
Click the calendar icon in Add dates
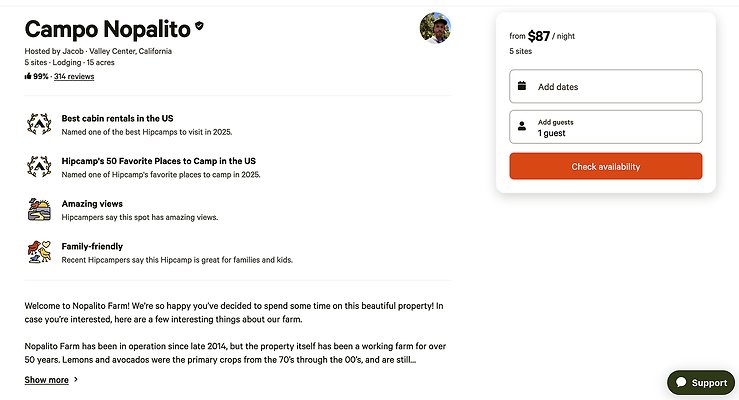point(522,86)
